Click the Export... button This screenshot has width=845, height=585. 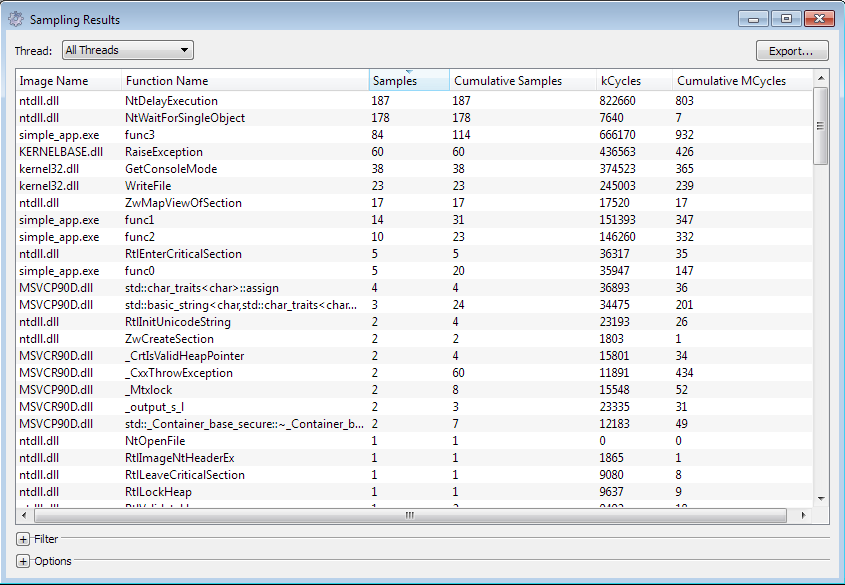pyautogui.click(x=792, y=51)
